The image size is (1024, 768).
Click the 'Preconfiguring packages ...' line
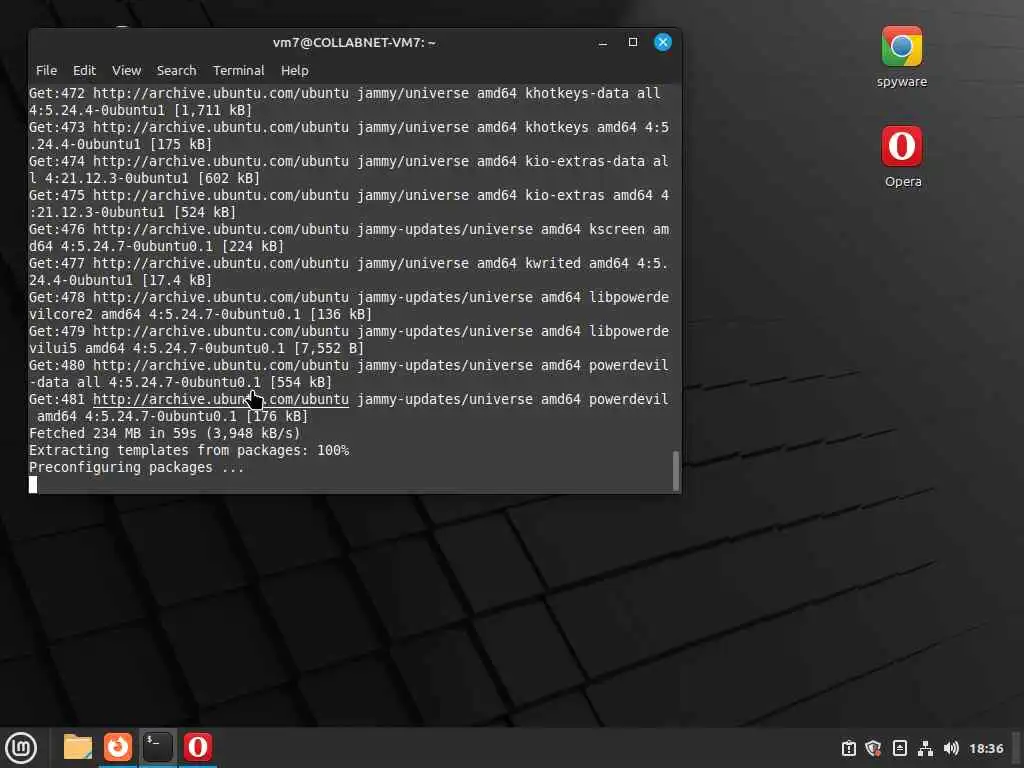tap(136, 467)
